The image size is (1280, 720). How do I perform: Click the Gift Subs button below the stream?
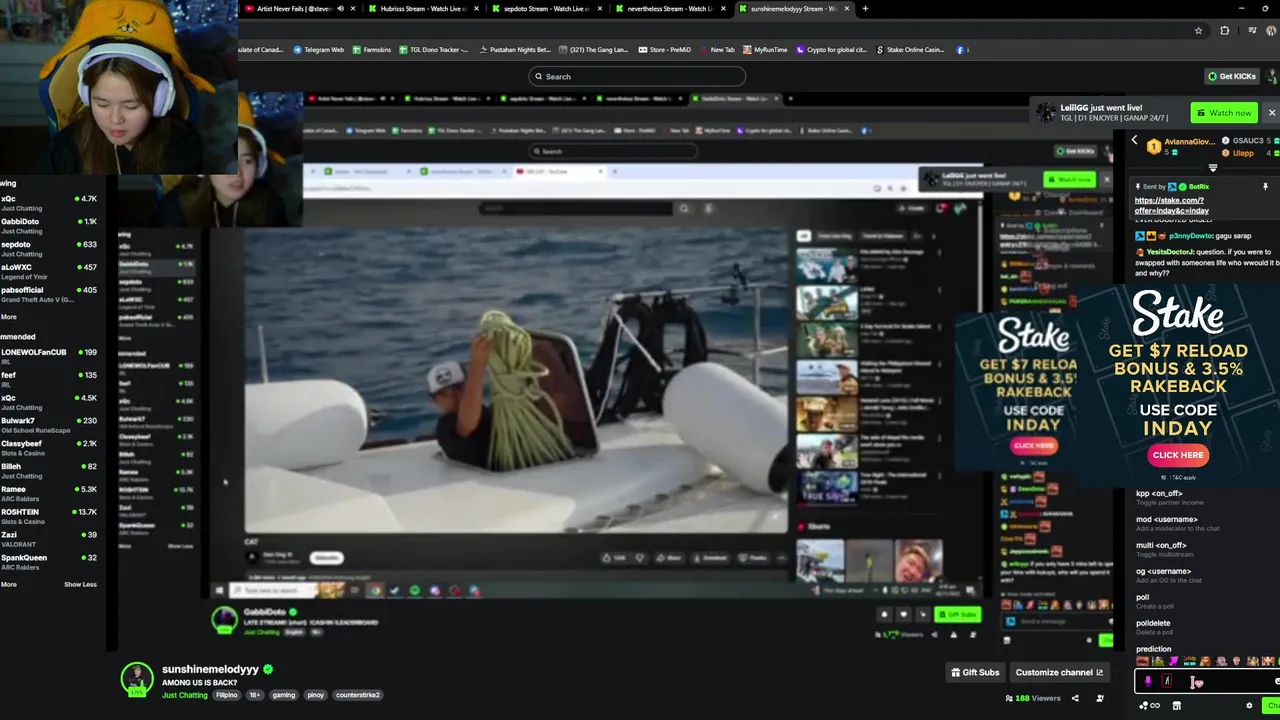[974, 673]
